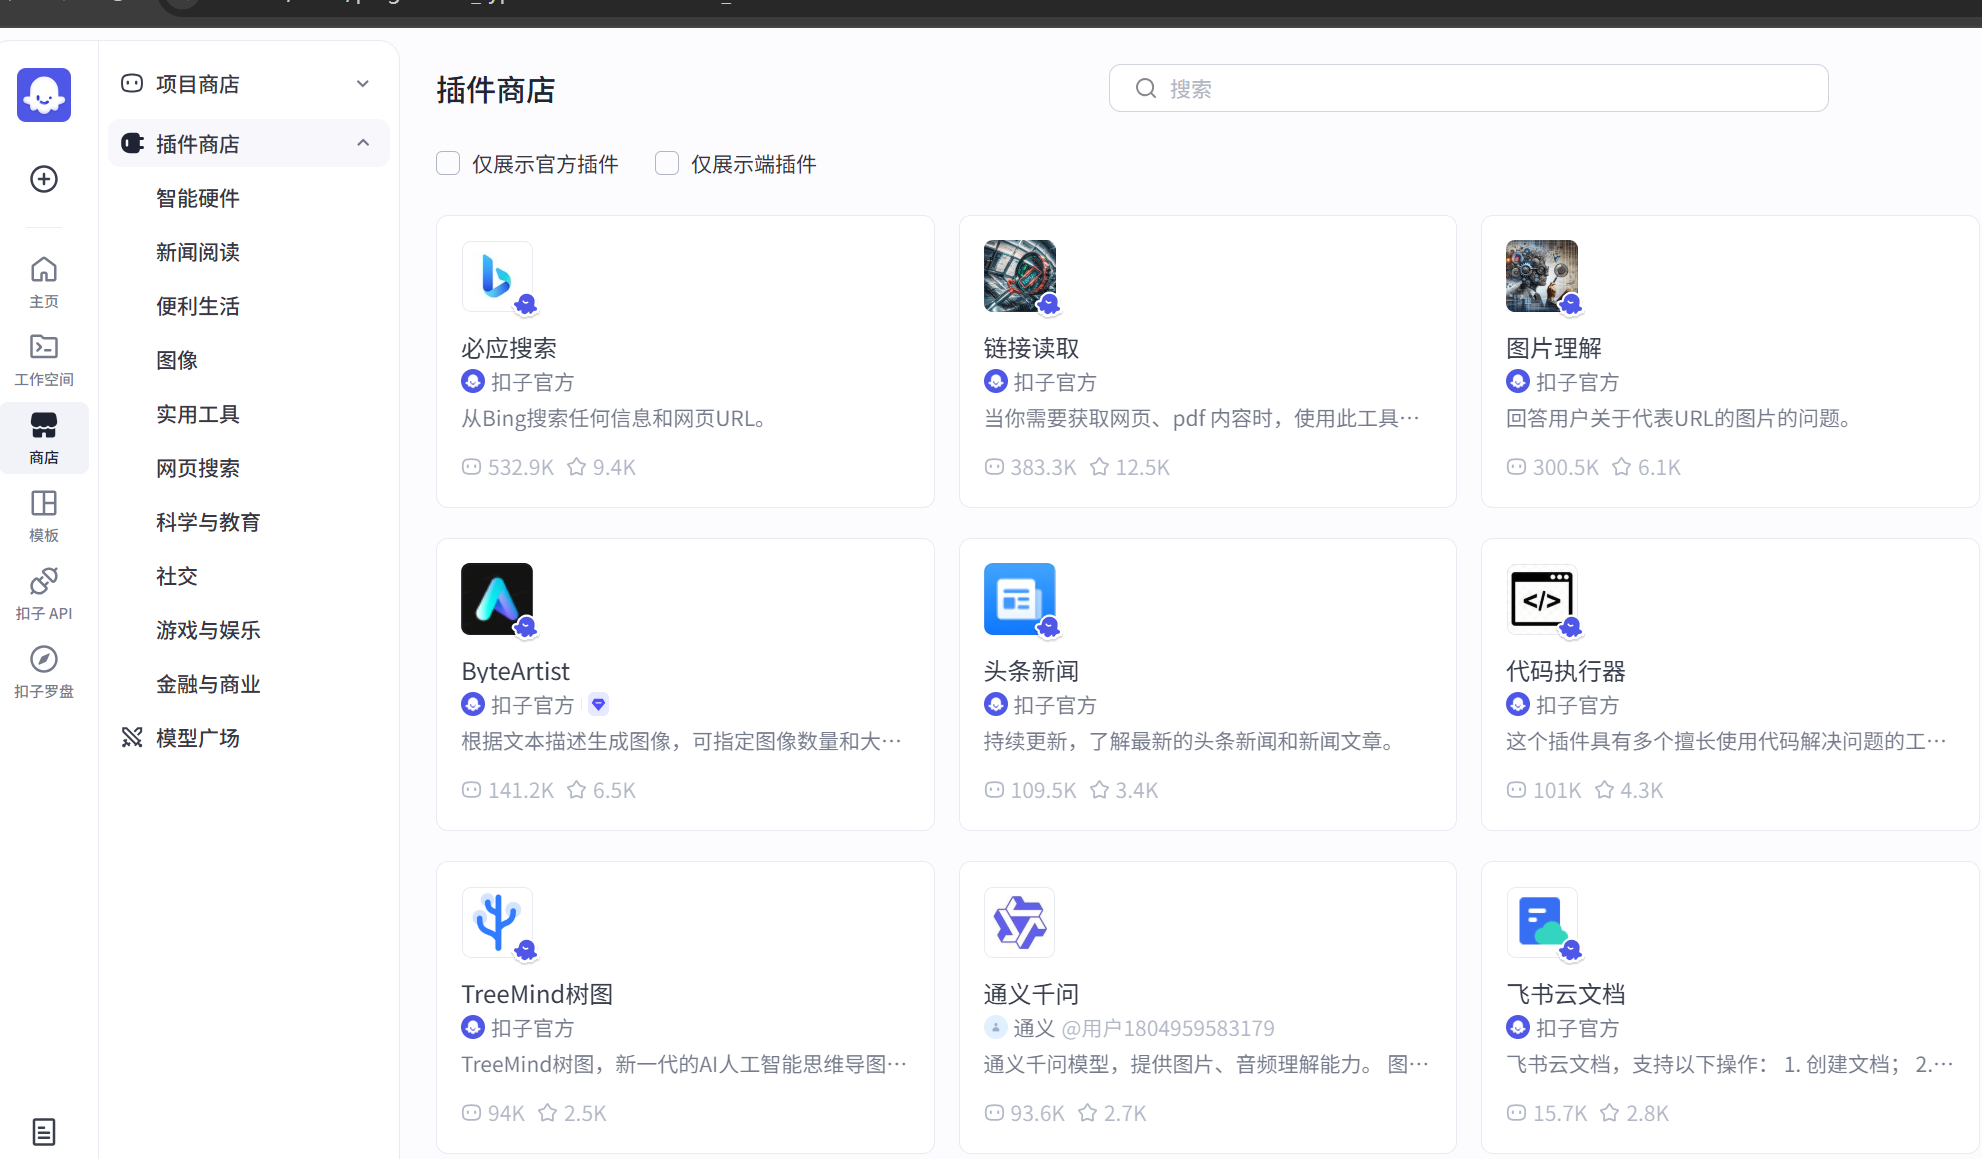Select 智能硬件 category
The image size is (1982, 1159).
(198, 198)
